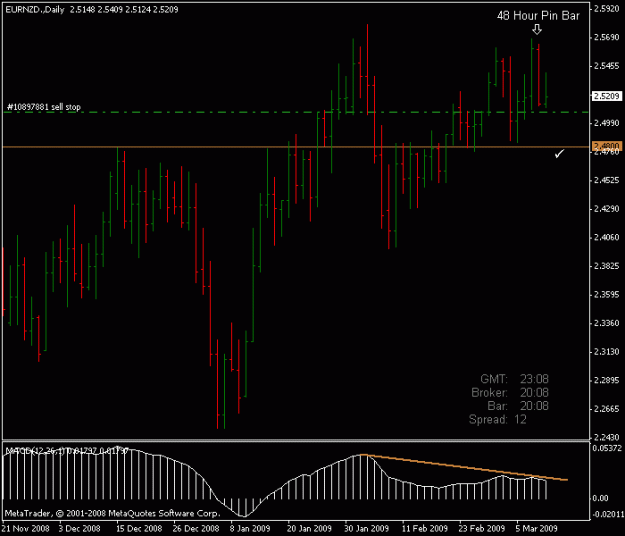Viewport: 625px width, 536px height.
Task: Click the 0.00 MACD scale value
Action: click(600, 498)
